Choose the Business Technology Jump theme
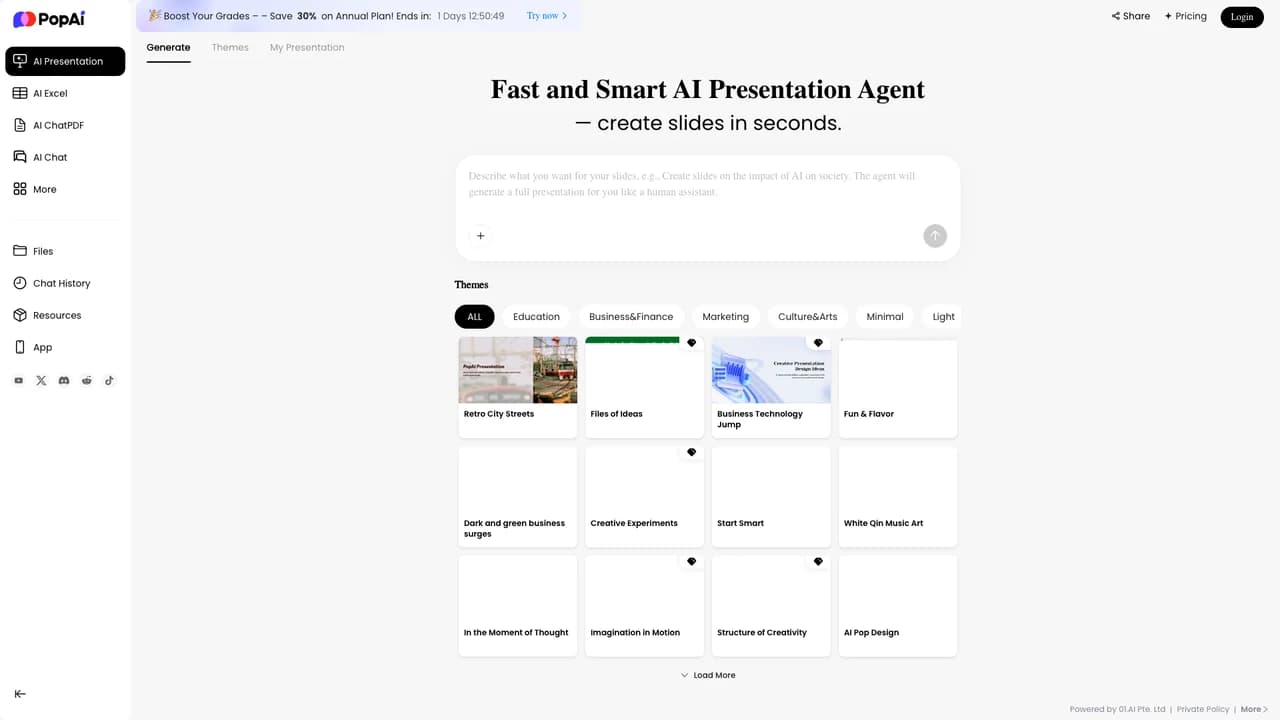Viewport: 1280px width, 720px height. (771, 387)
